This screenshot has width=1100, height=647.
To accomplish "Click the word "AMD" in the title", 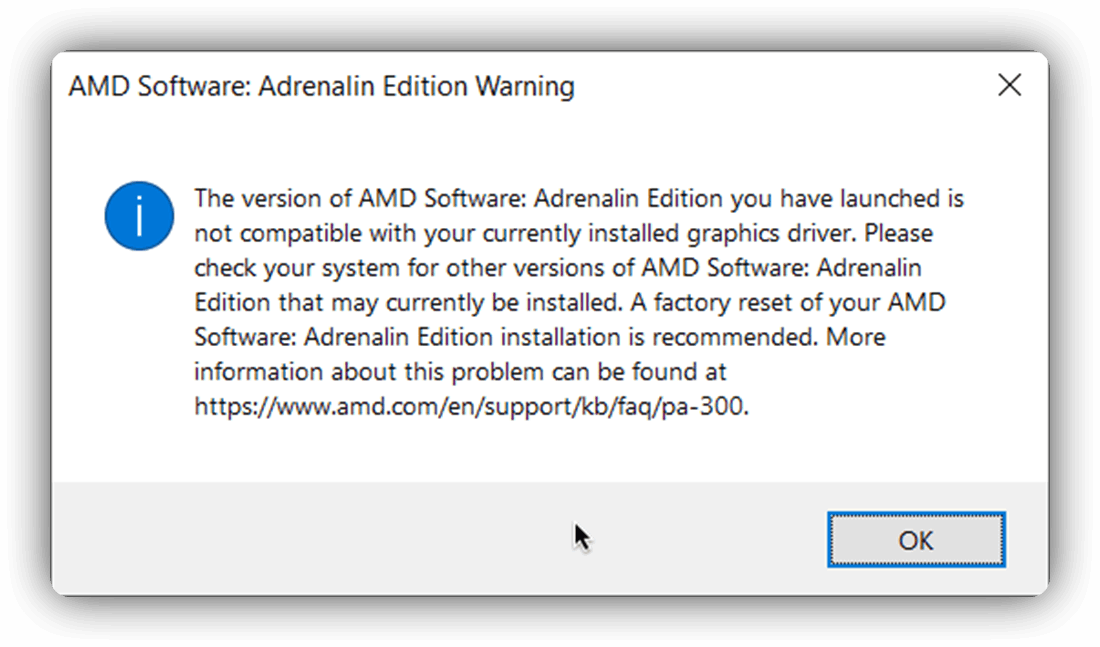I will [99, 86].
